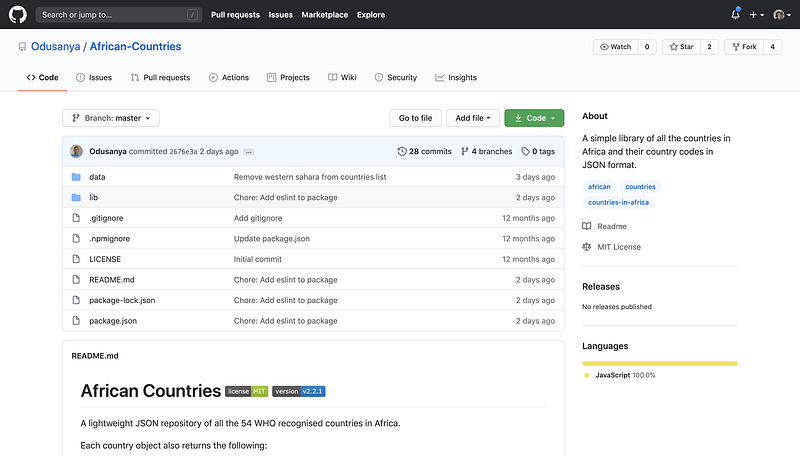
Task: Open the package-lock.json file
Action: pos(122,300)
